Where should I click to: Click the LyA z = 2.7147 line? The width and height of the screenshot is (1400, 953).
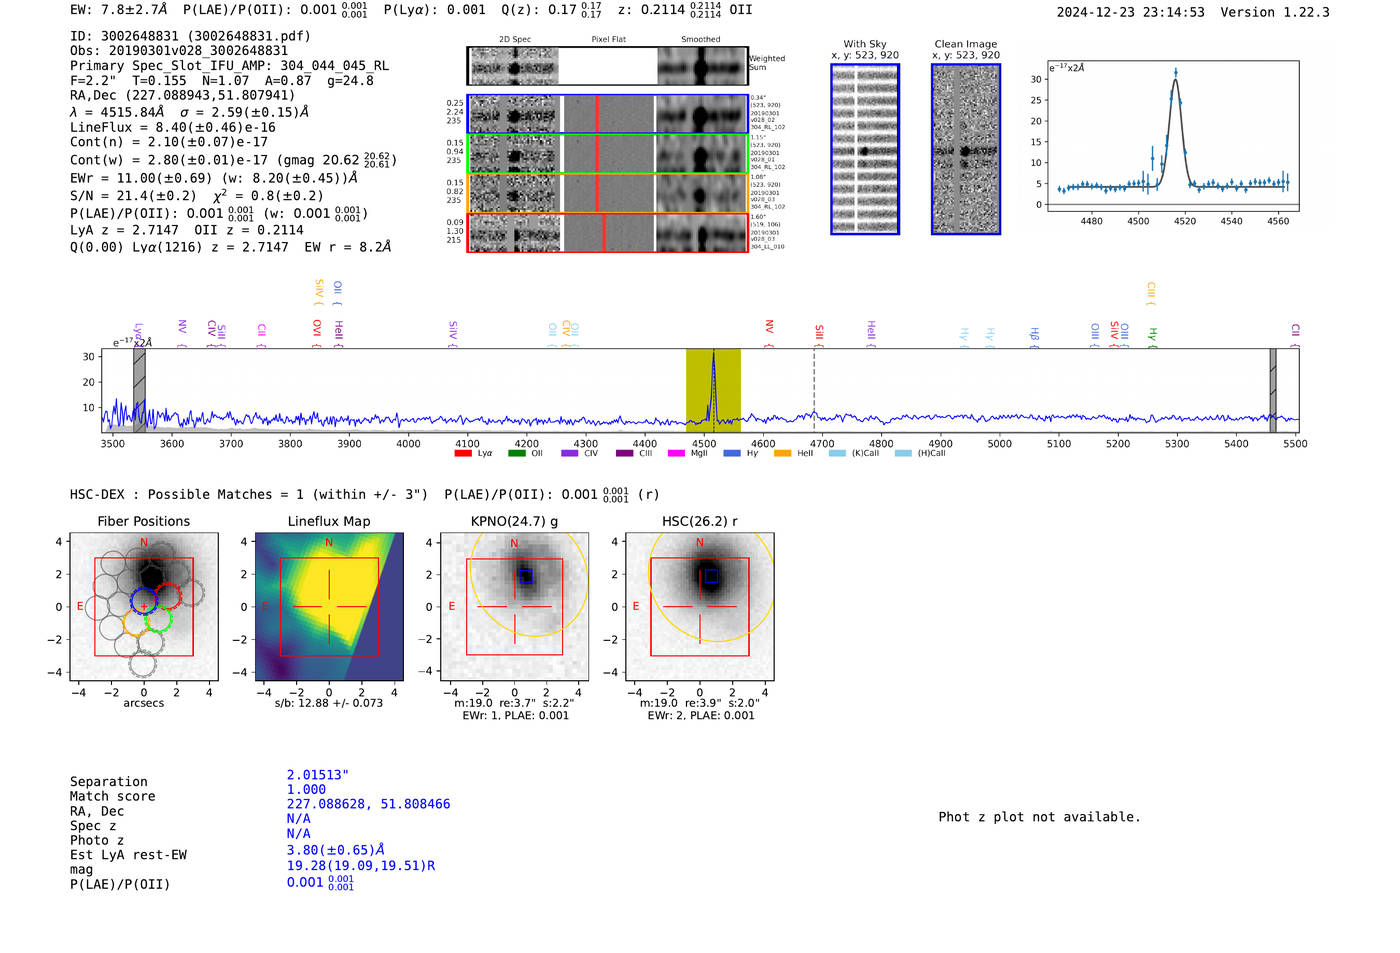click(125, 230)
